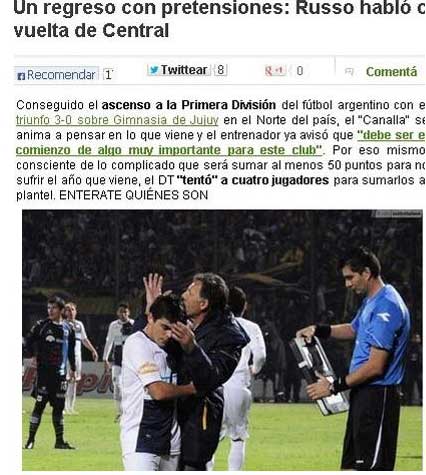Click the 'ENTERATE QUIÉNES SON' text
Image resolution: width=426 pixels, height=475 pixels.
(x=133, y=195)
